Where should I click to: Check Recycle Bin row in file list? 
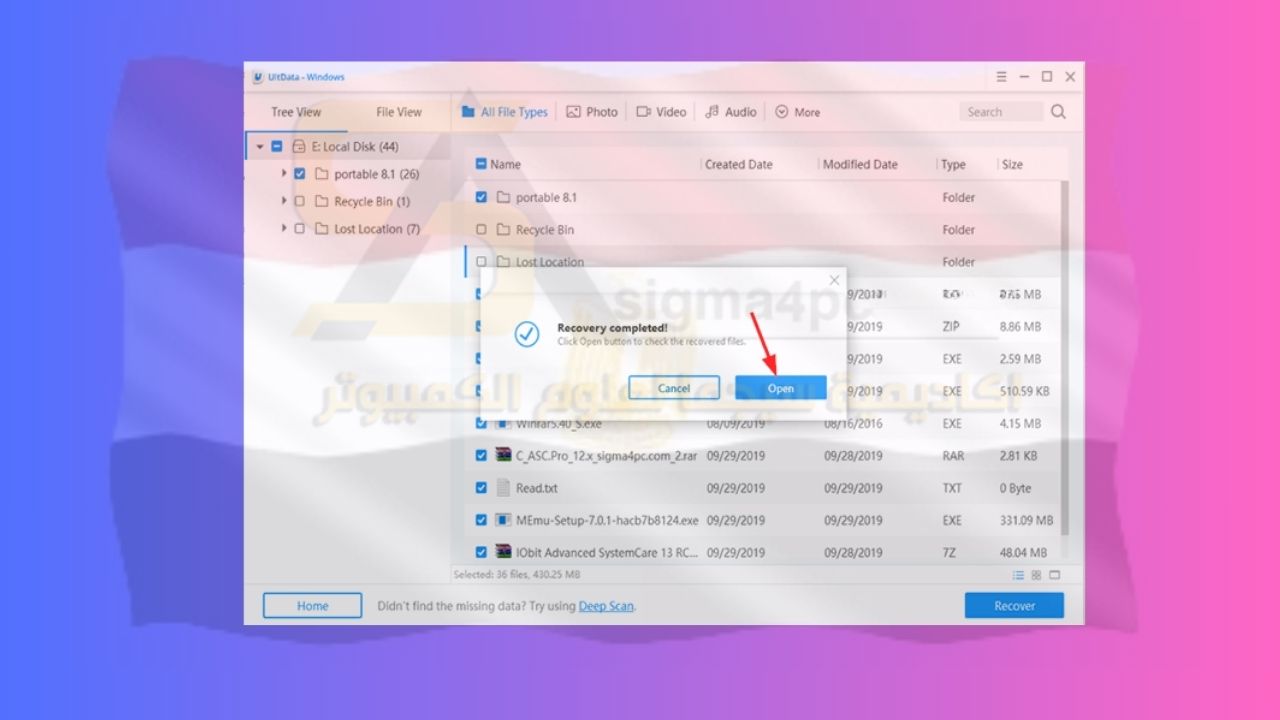481,230
